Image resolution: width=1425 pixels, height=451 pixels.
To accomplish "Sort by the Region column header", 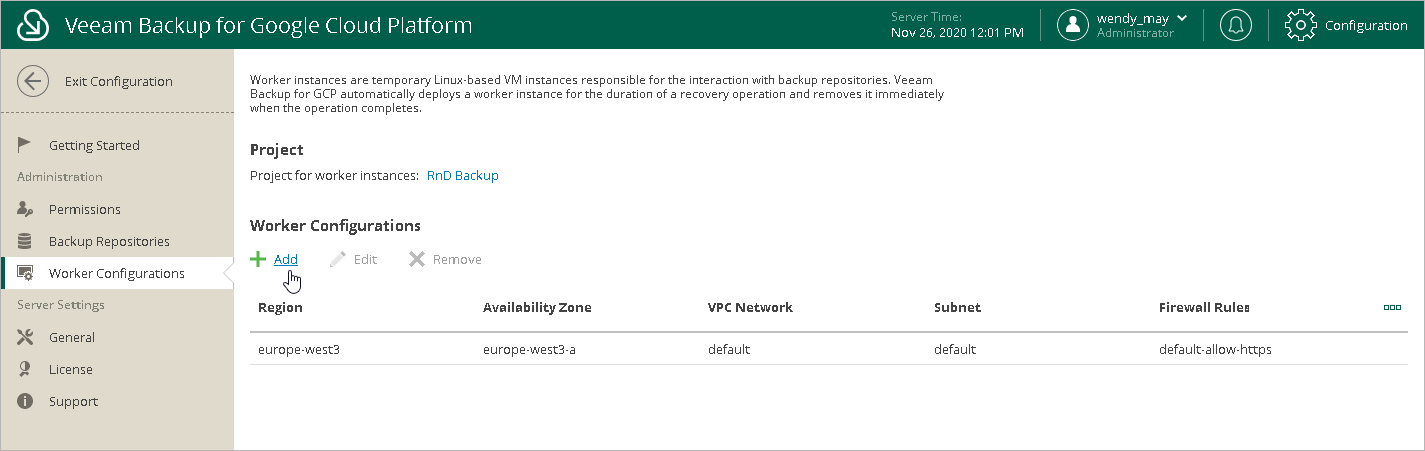I will click(280, 307).
